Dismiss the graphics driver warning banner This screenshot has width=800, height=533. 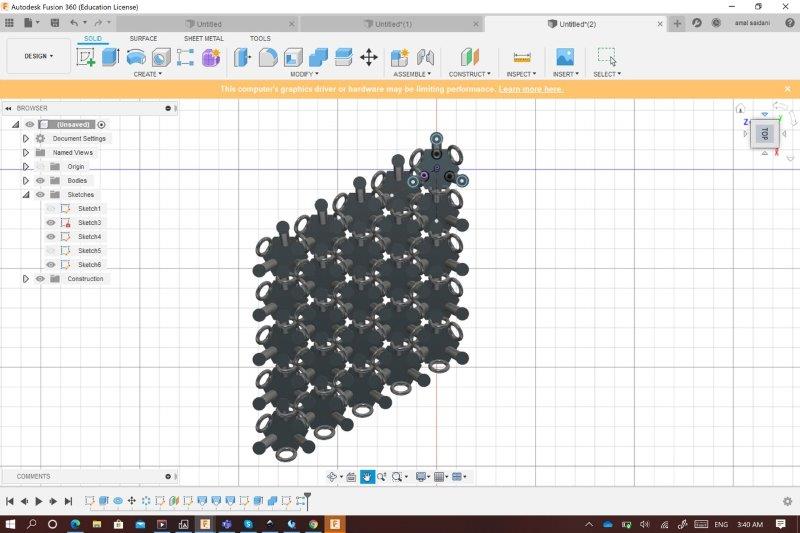click(787, 89)
